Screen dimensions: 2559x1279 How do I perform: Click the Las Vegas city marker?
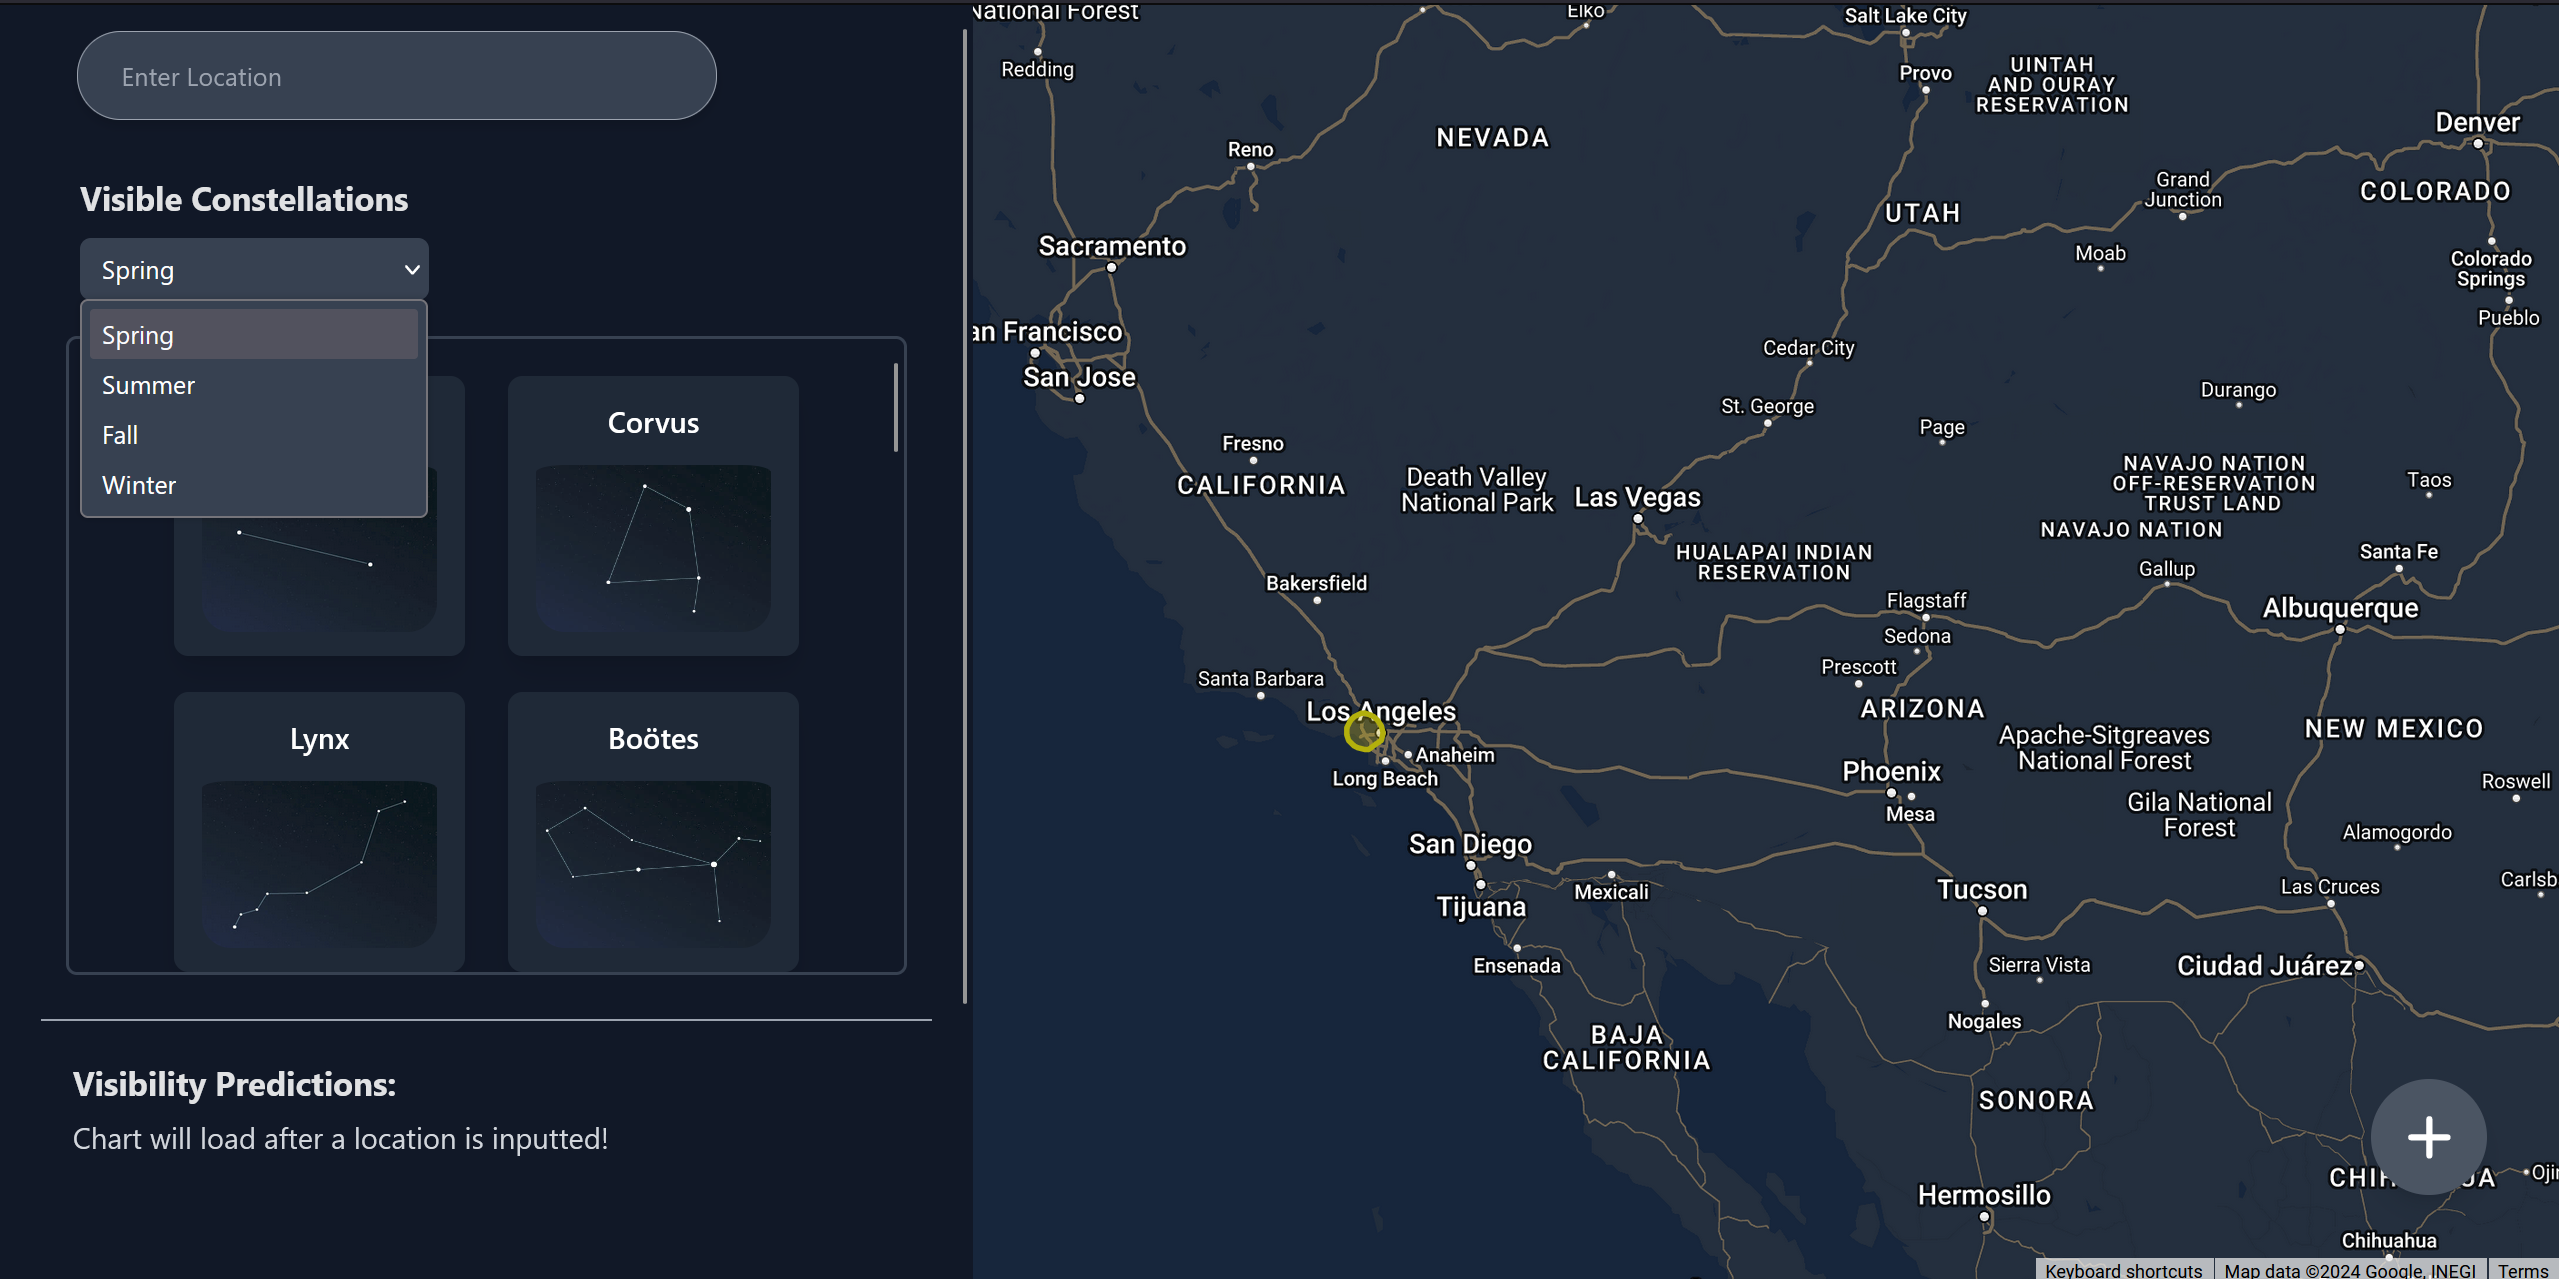(1637, 519)
